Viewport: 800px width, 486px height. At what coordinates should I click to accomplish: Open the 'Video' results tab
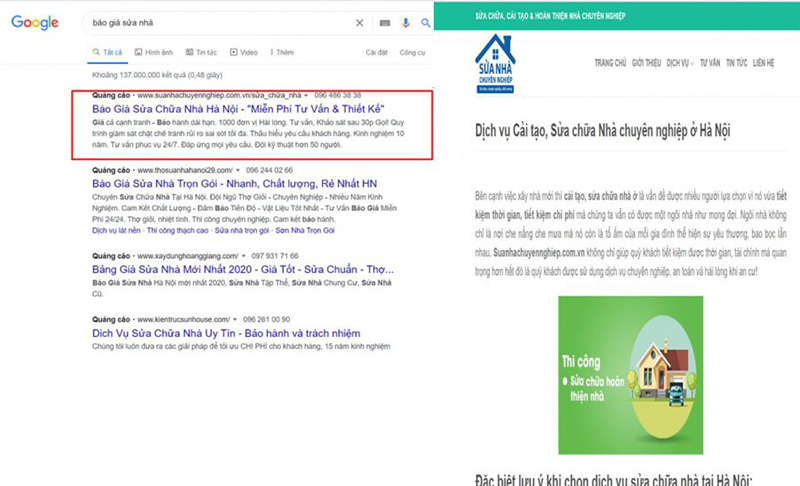pos(244,53)
